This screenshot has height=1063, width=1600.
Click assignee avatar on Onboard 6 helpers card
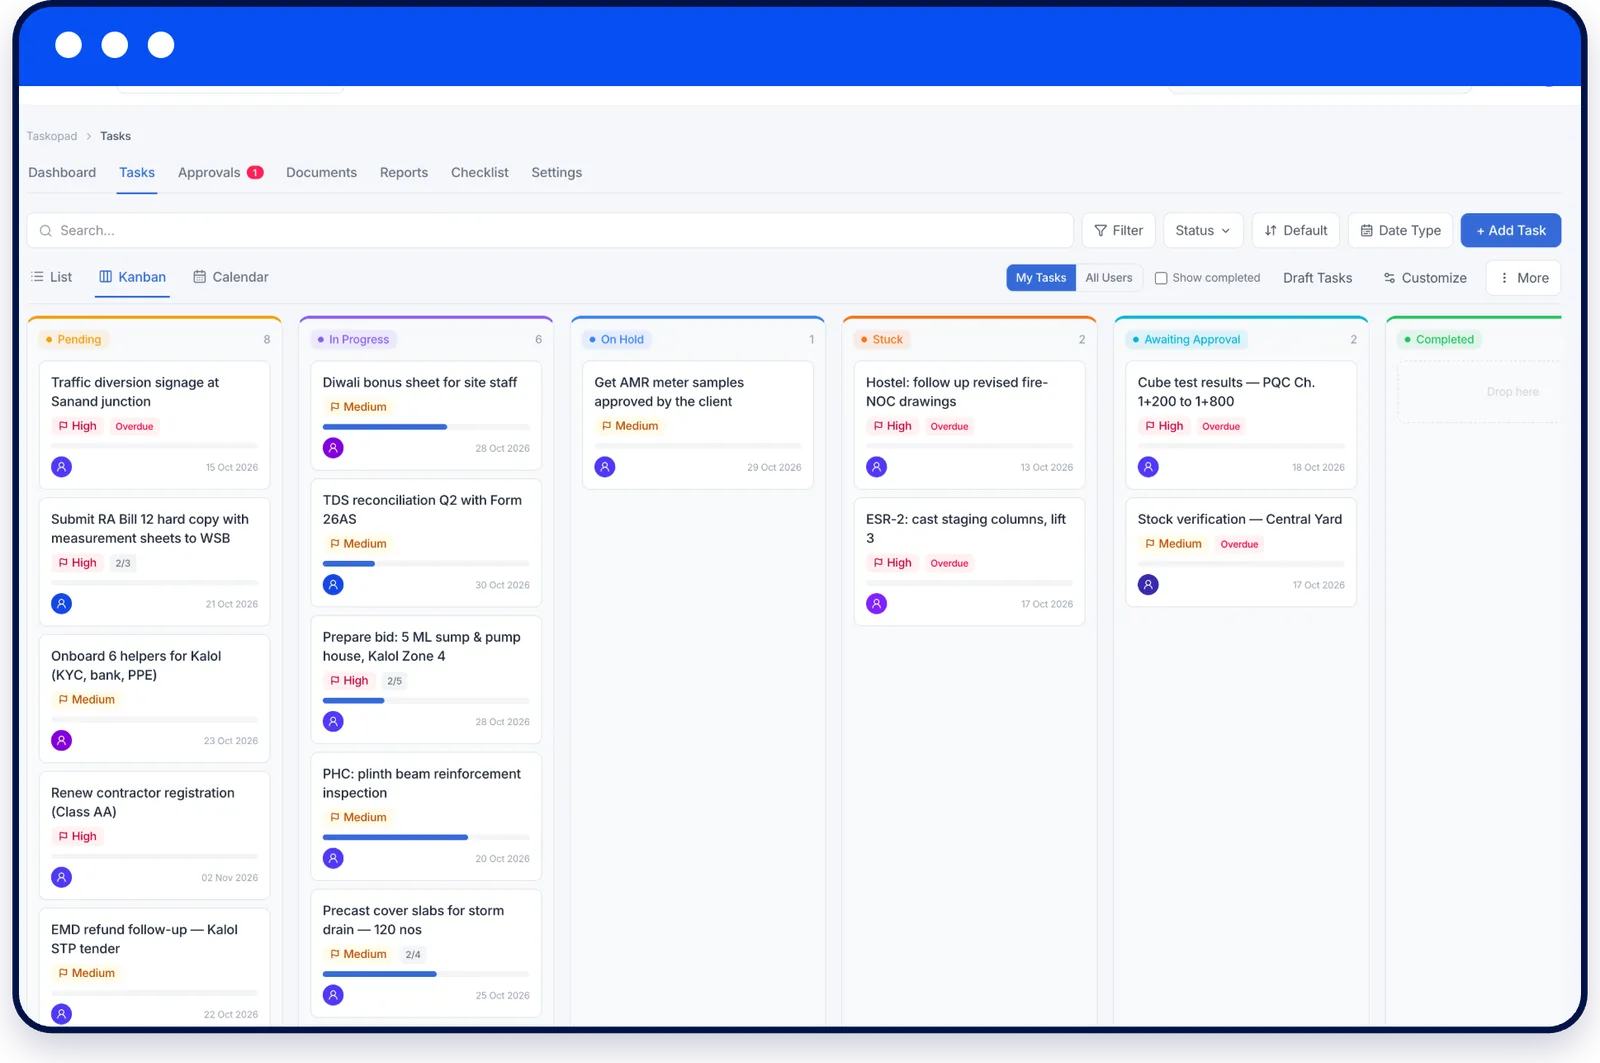point(61,741)
